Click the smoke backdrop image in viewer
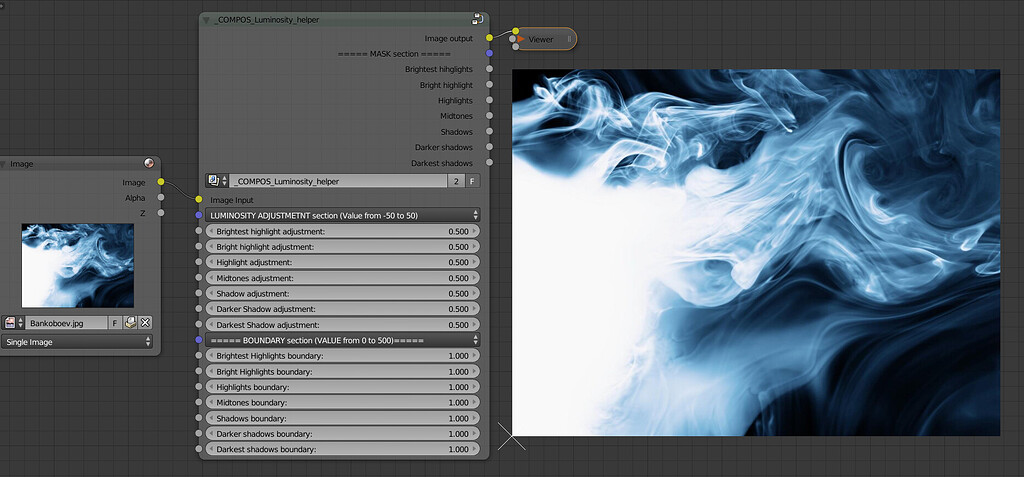Viewport: 1024px width, 477px height. 756,252
